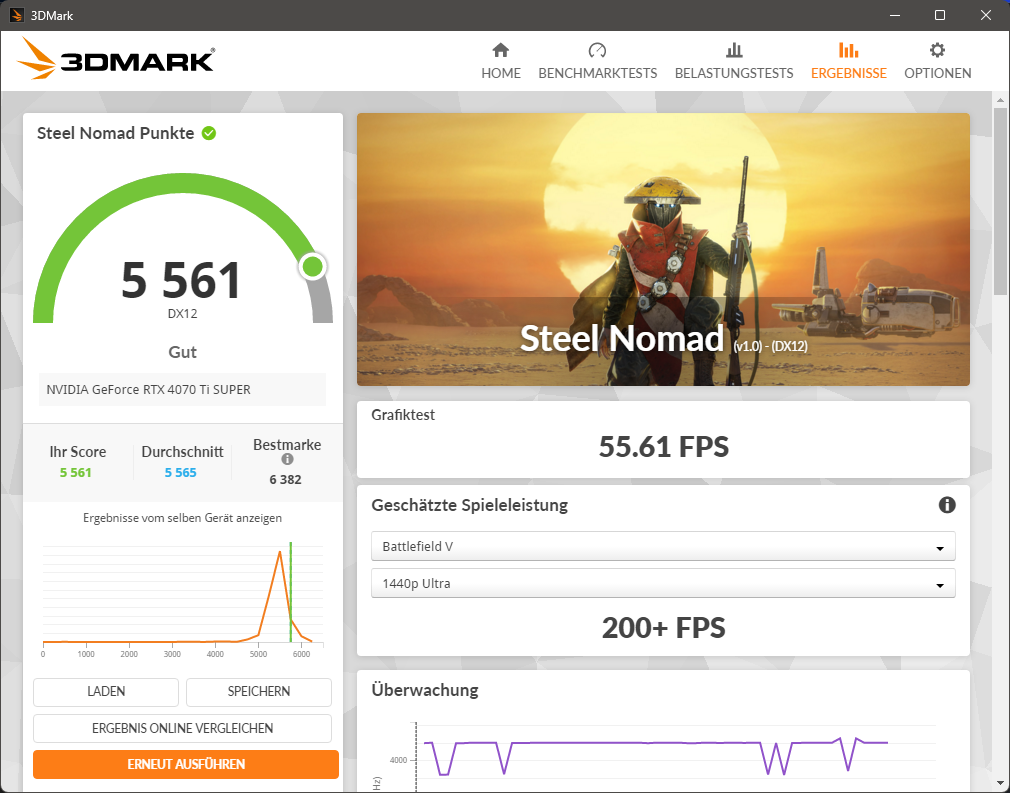The height and width of the screenshot is (793, 1010).
Task: Go to OPTIONEN tab
Action: pyautogui.click(x=937, y=61)
